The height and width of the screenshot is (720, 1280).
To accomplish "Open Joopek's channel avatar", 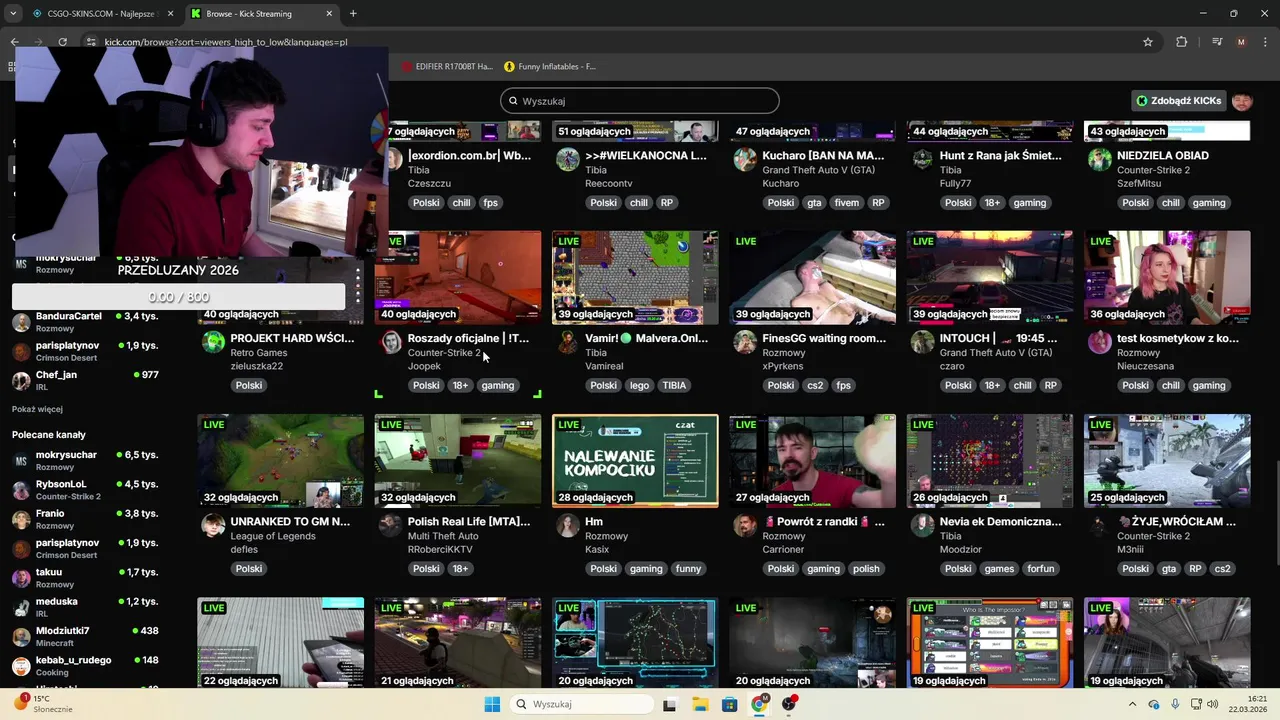I will (391, 343).
